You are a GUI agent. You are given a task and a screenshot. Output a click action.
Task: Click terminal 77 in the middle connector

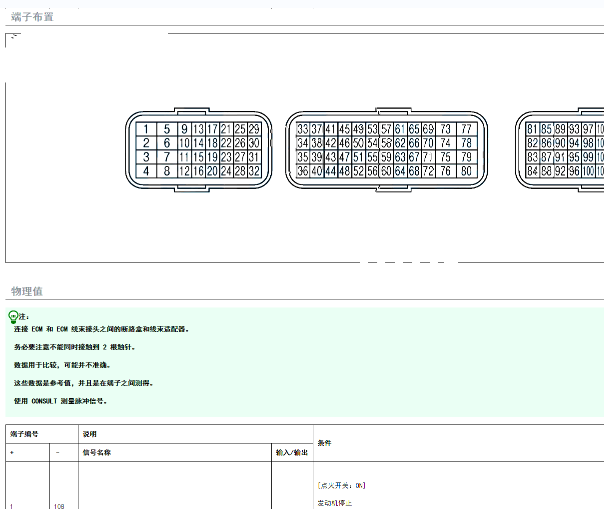pos(466,129)
